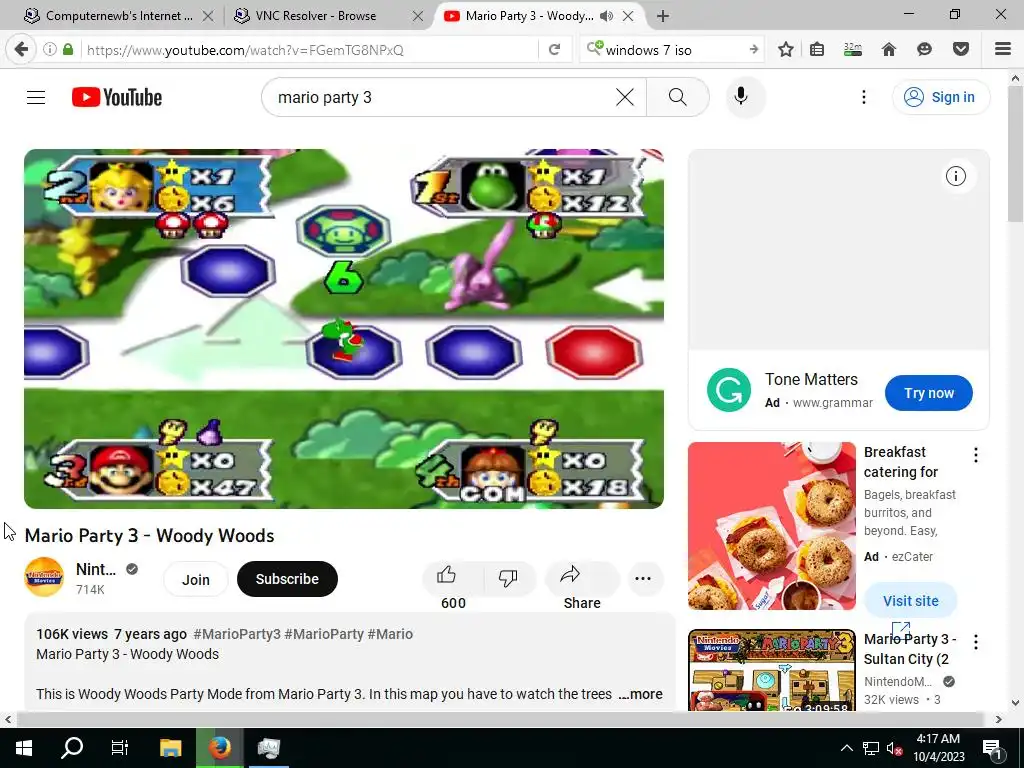Save page to Pocket icon

tap(961, 50)
